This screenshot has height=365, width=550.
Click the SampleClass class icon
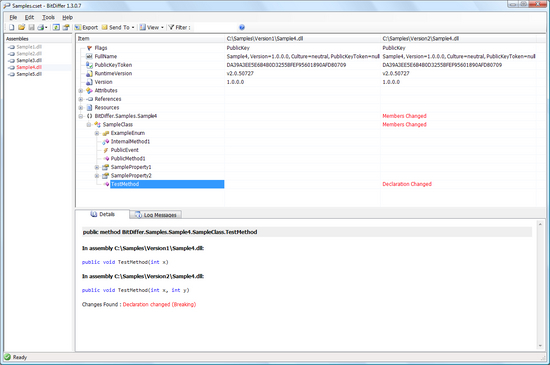(x=98, y=124)
